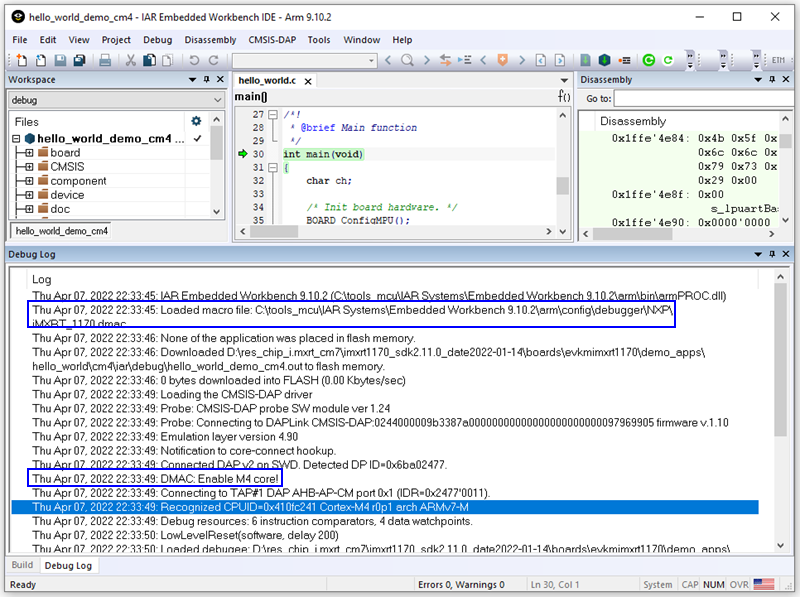The height and width of the screenshot is (597, 800).
Task: Click the Go To line toolbar icon
Action: 464,60
